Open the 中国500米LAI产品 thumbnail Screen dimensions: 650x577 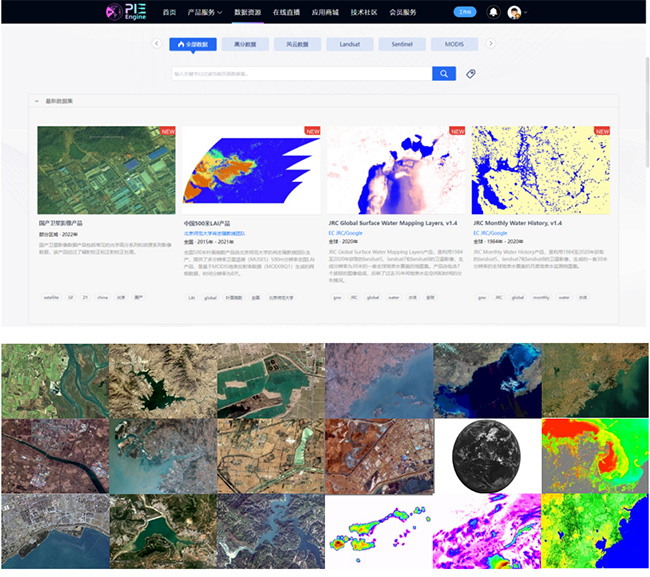click(251, 170)
